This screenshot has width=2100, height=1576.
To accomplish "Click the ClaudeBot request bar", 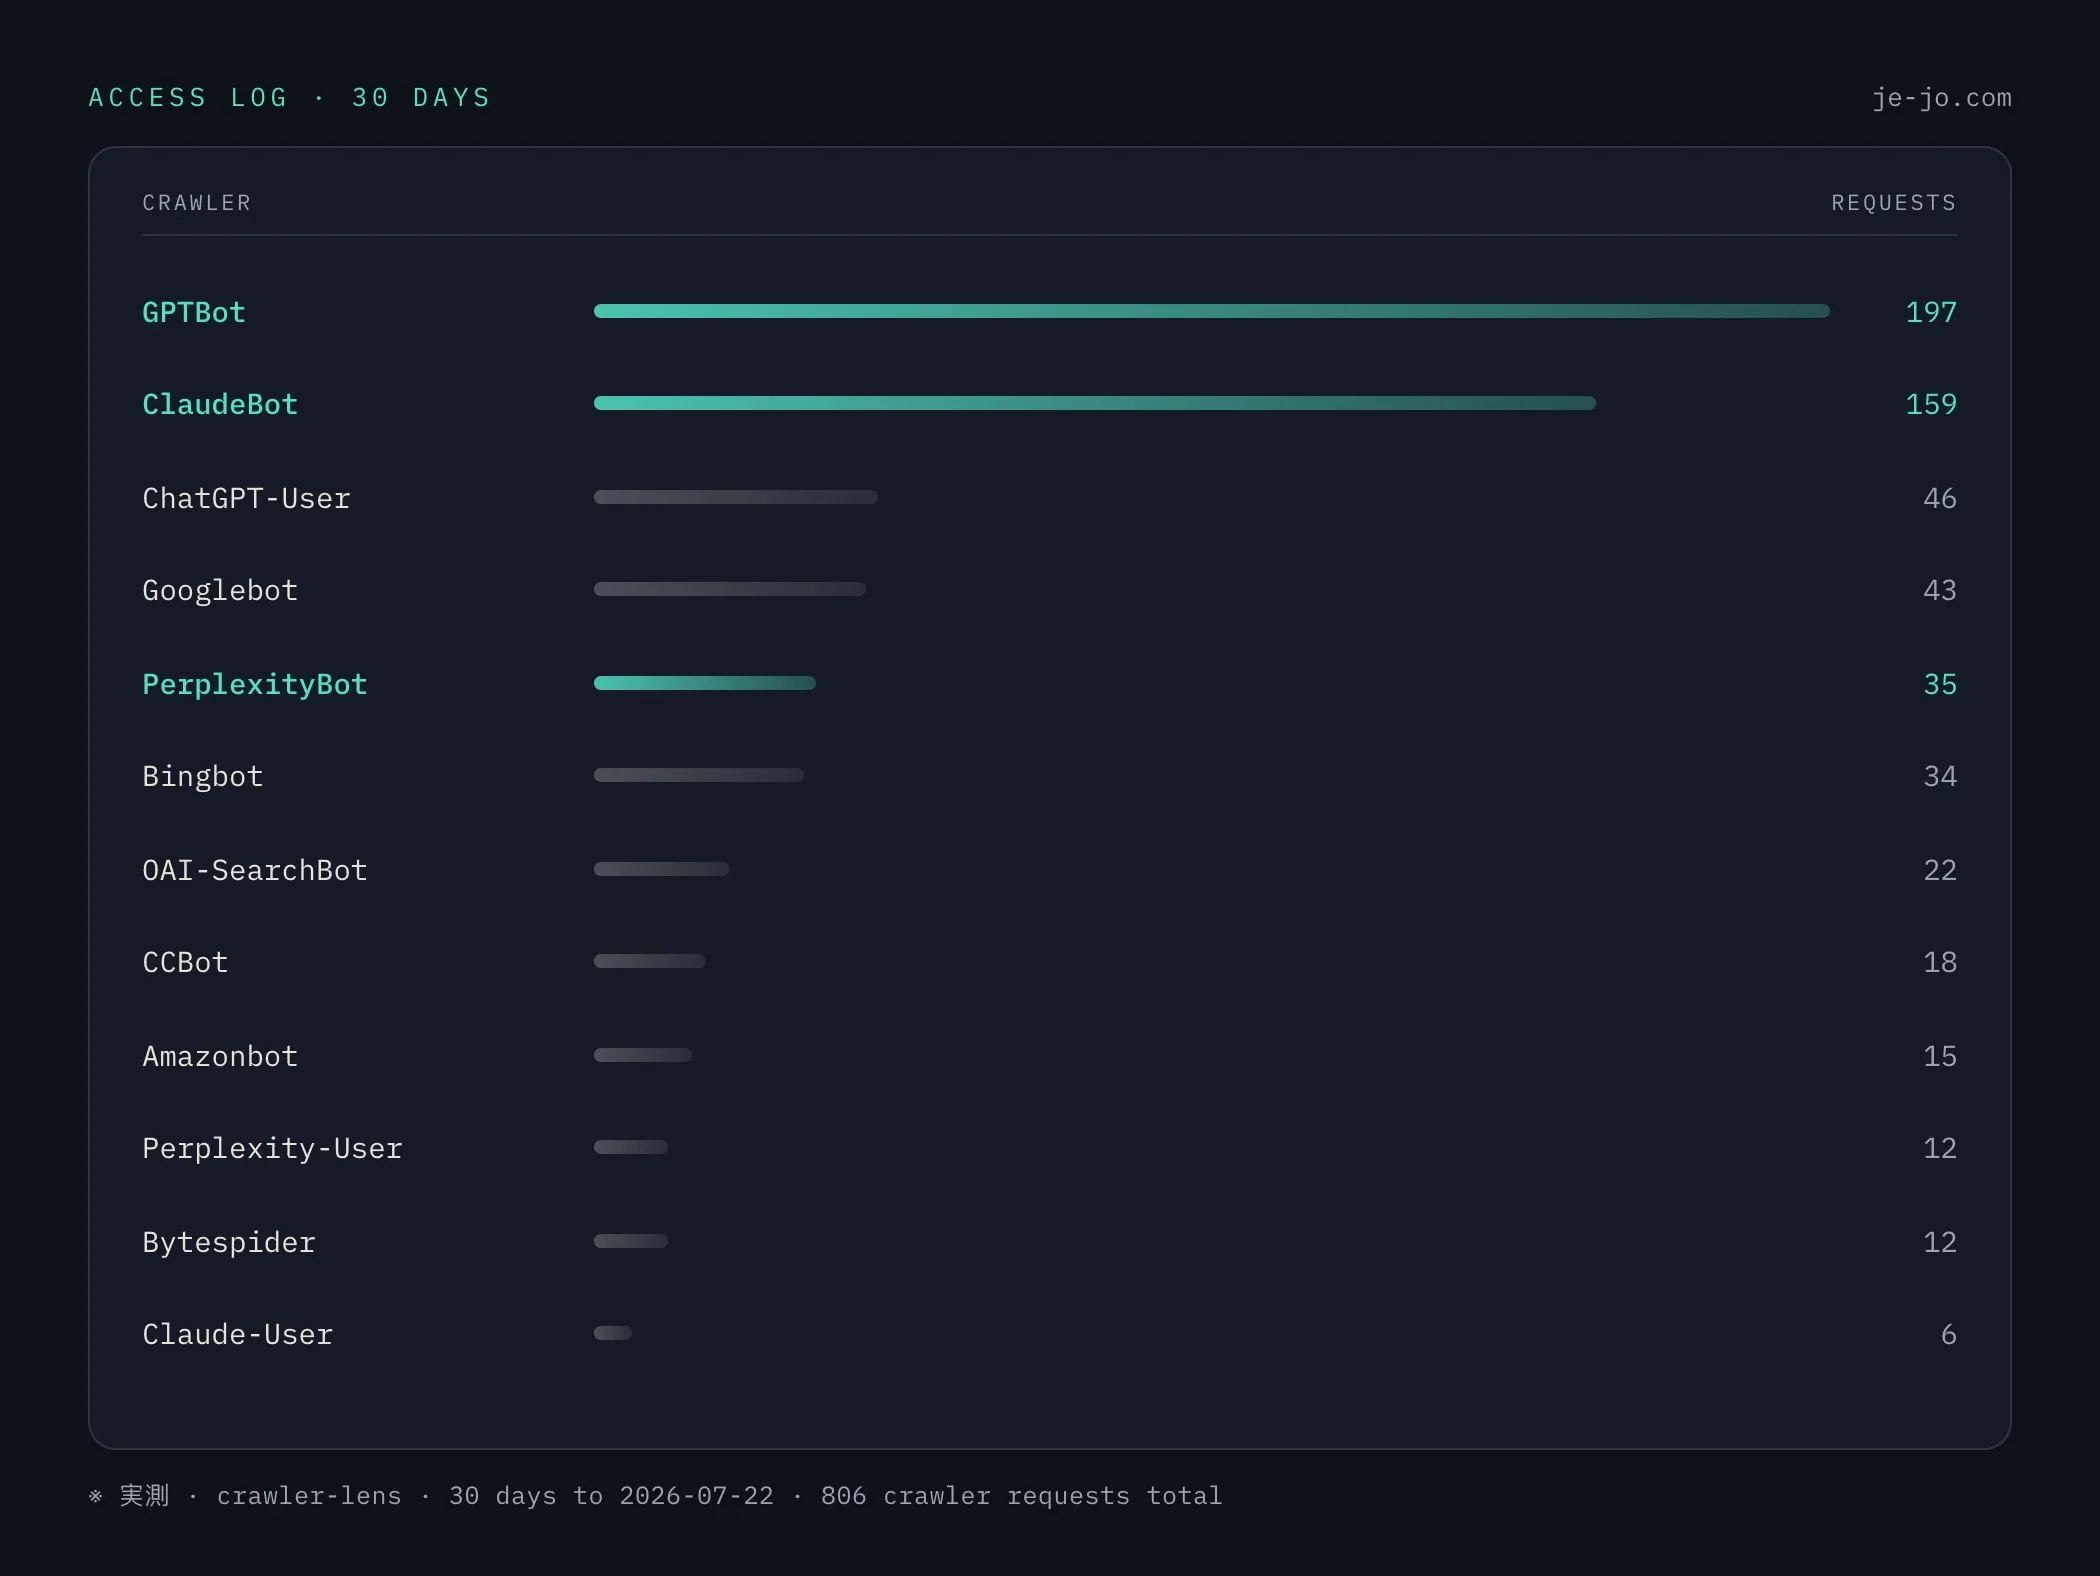I will coord(1095,403).
